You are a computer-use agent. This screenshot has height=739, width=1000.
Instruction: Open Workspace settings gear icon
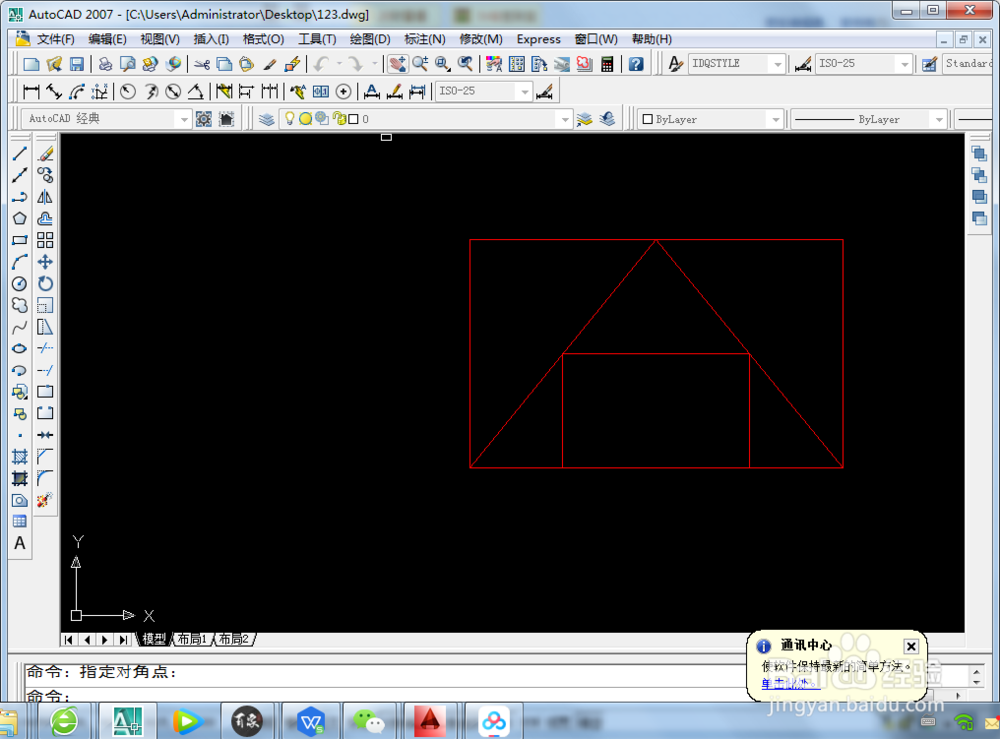point(203,119)
